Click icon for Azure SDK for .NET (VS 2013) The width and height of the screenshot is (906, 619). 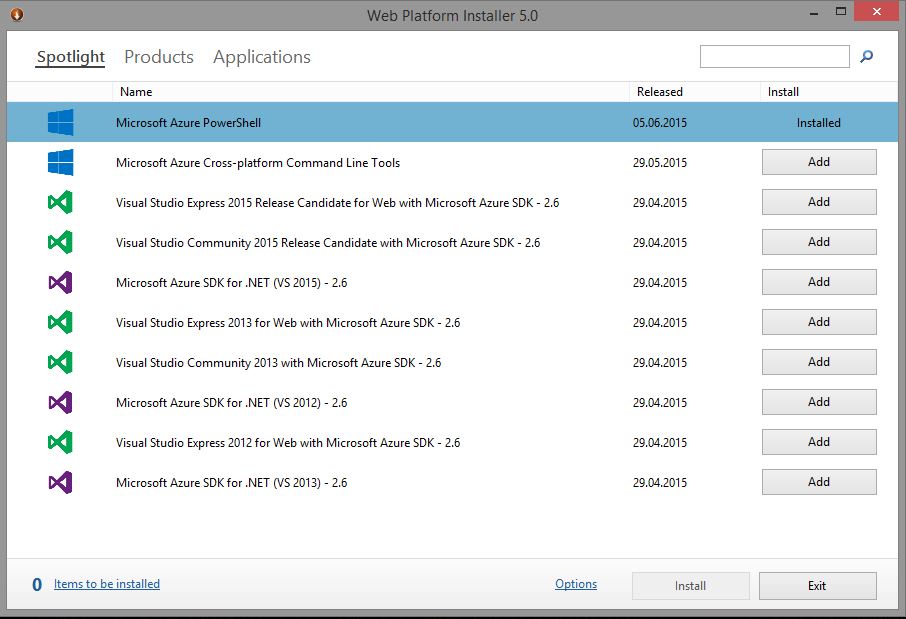(x=60, y=482)
